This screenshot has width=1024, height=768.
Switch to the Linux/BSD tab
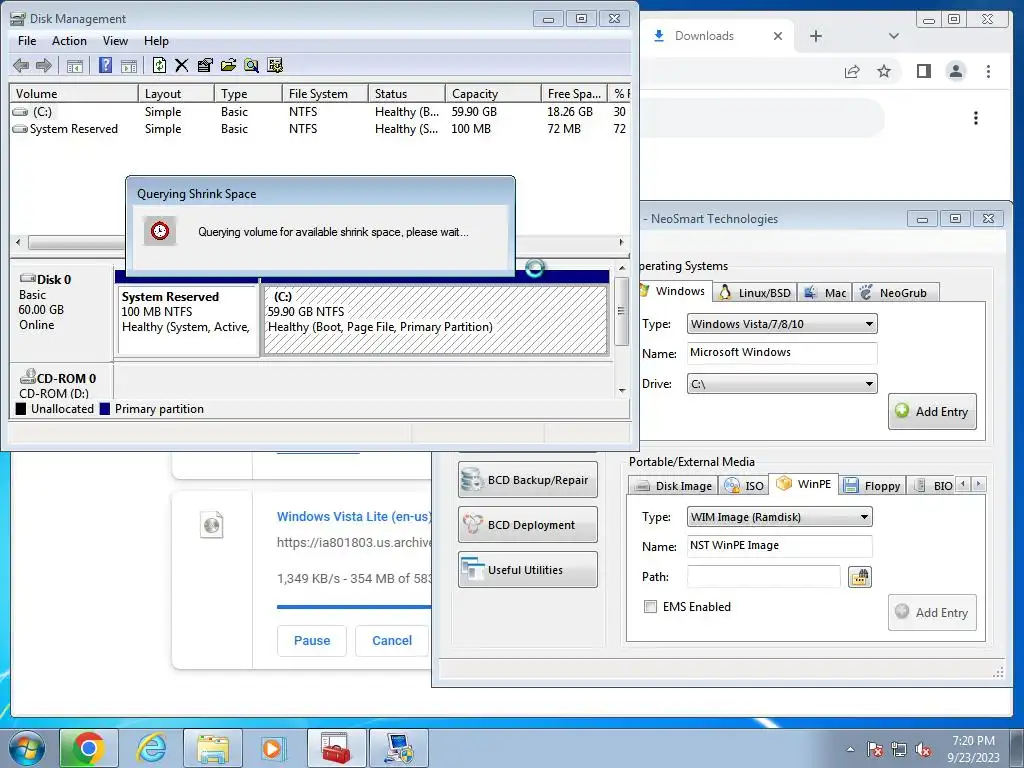pyautogui.click(x=754, y=293)
